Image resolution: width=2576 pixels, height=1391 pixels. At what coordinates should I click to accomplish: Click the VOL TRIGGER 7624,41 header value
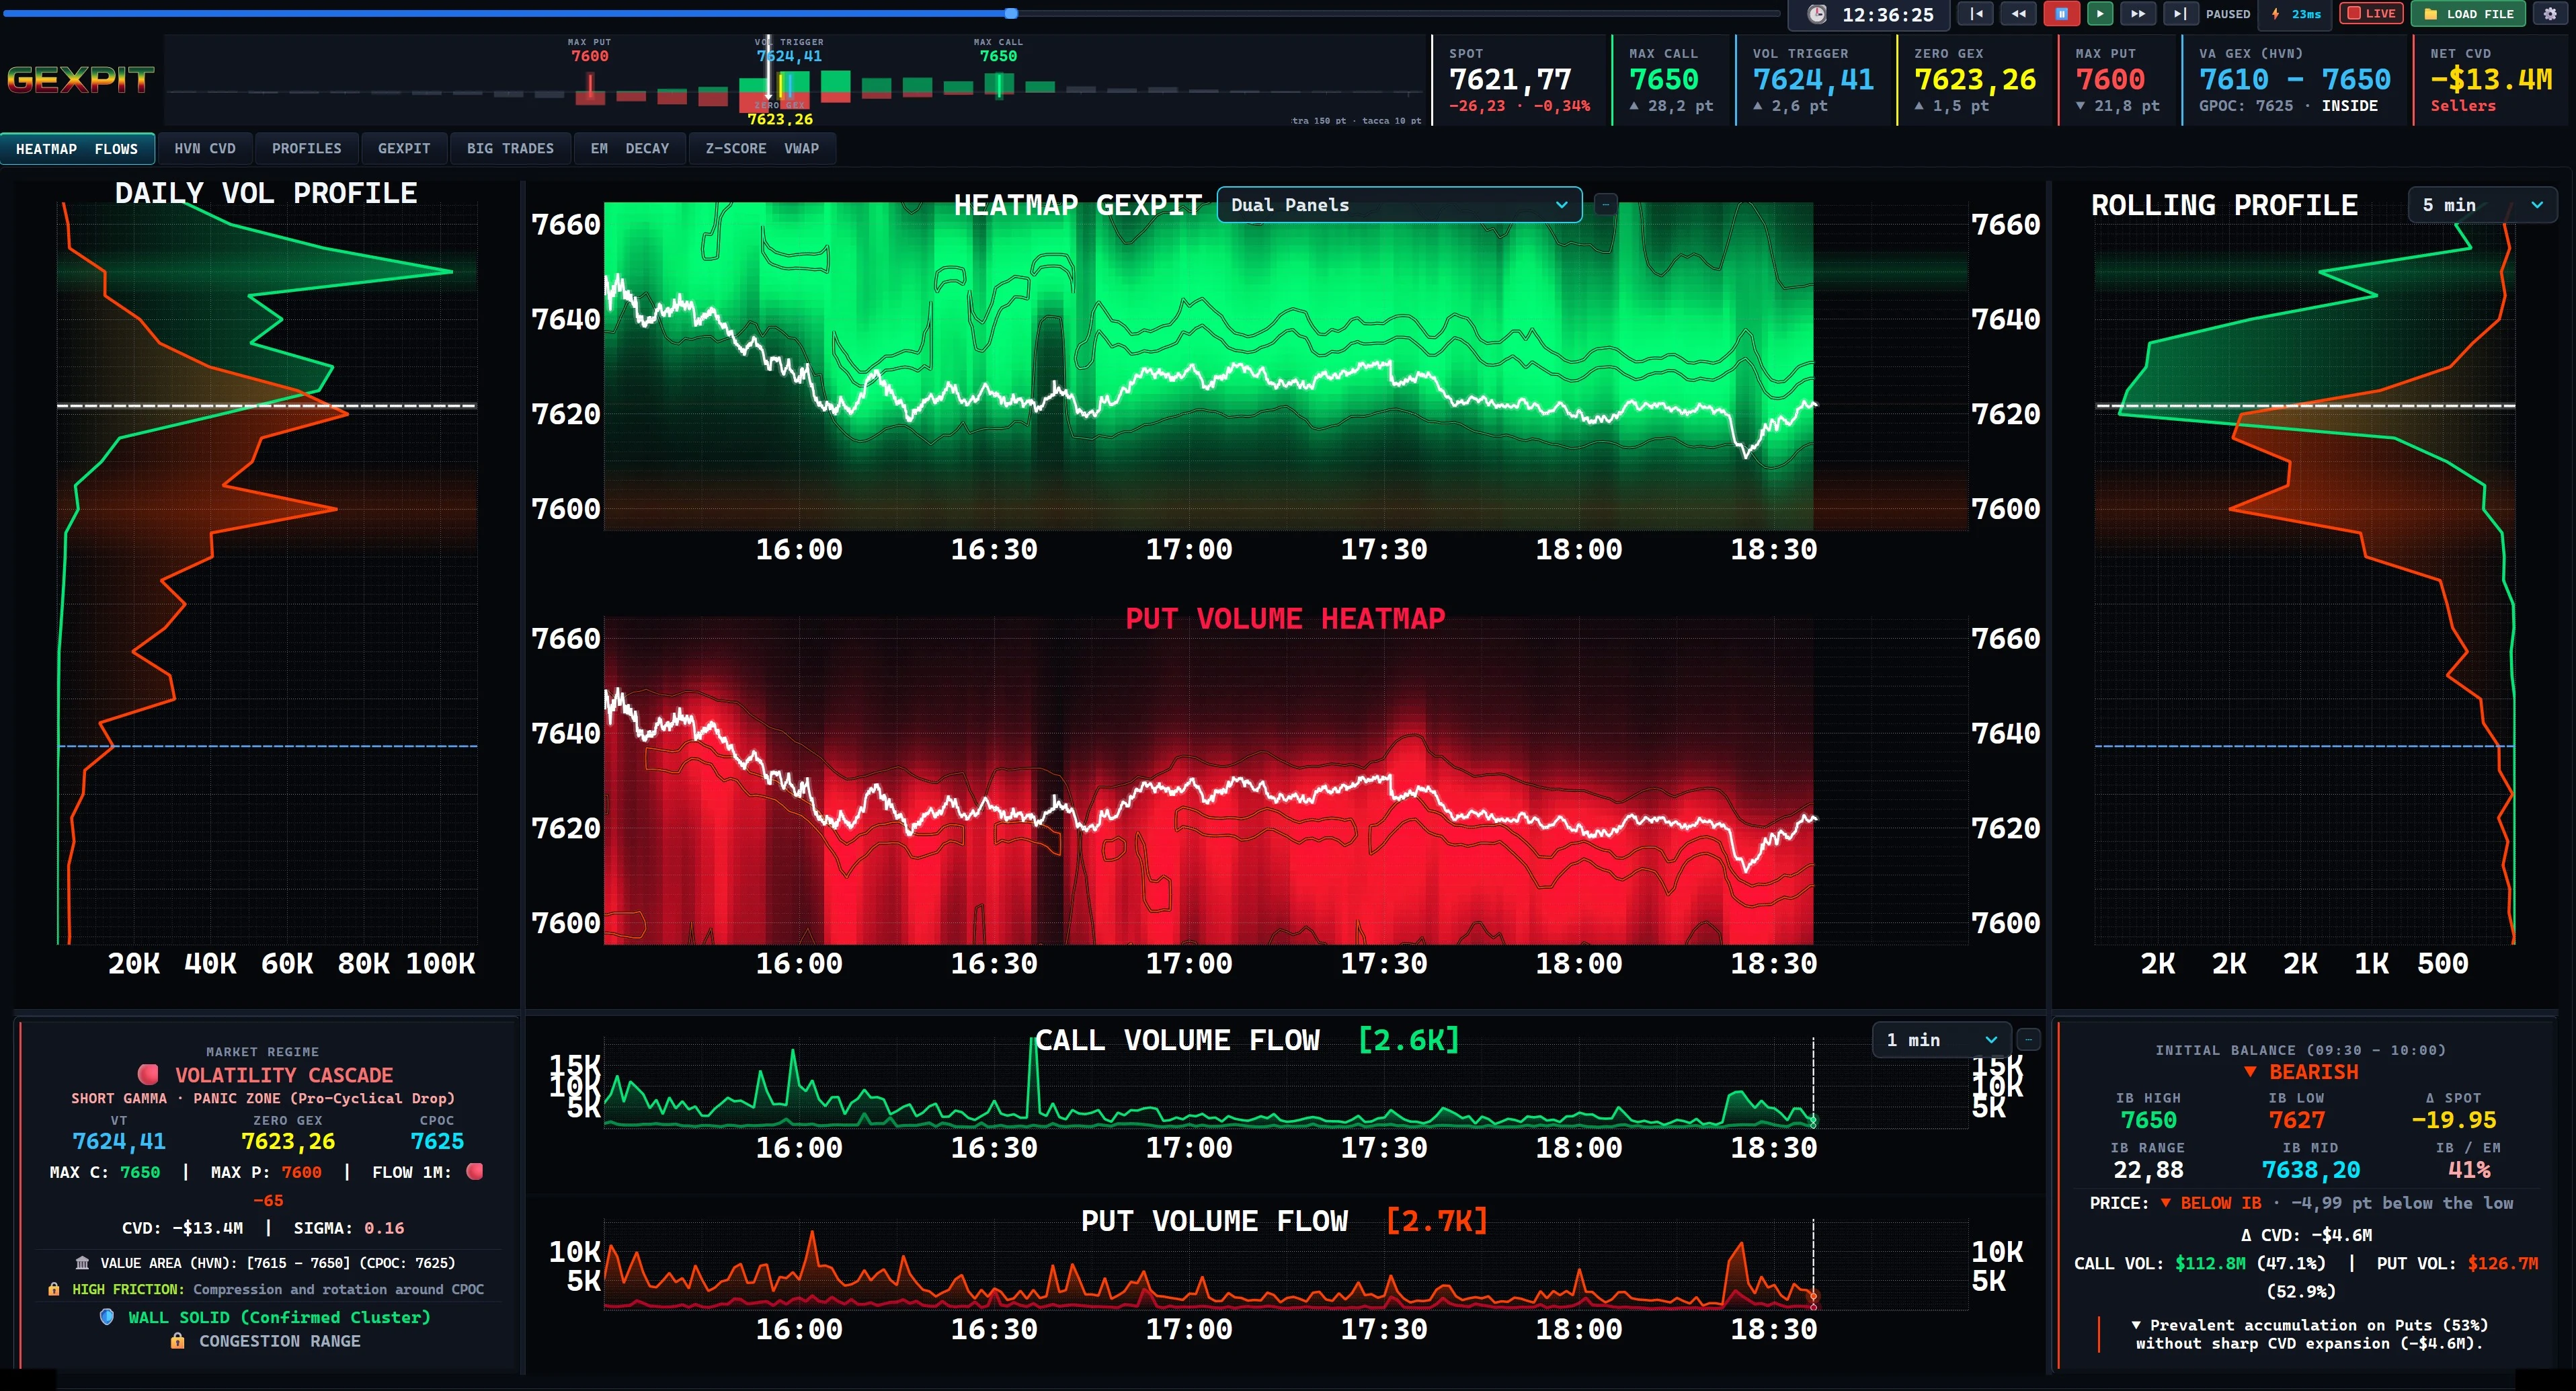[x=1813, y=80]
